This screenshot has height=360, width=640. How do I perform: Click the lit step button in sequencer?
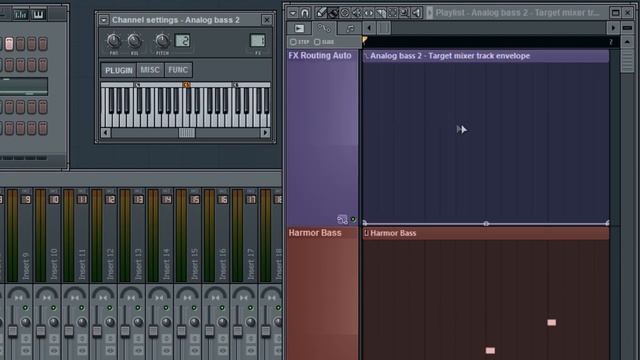pyautogui.click(x=9, y=44)
